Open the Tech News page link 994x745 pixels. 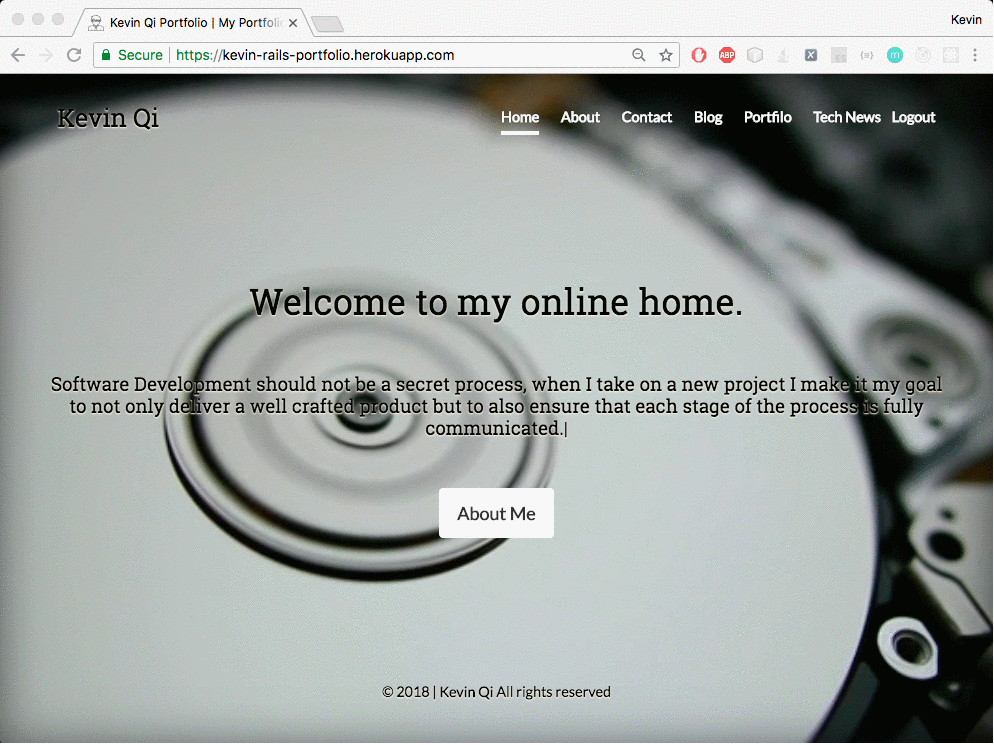point(846,117)
